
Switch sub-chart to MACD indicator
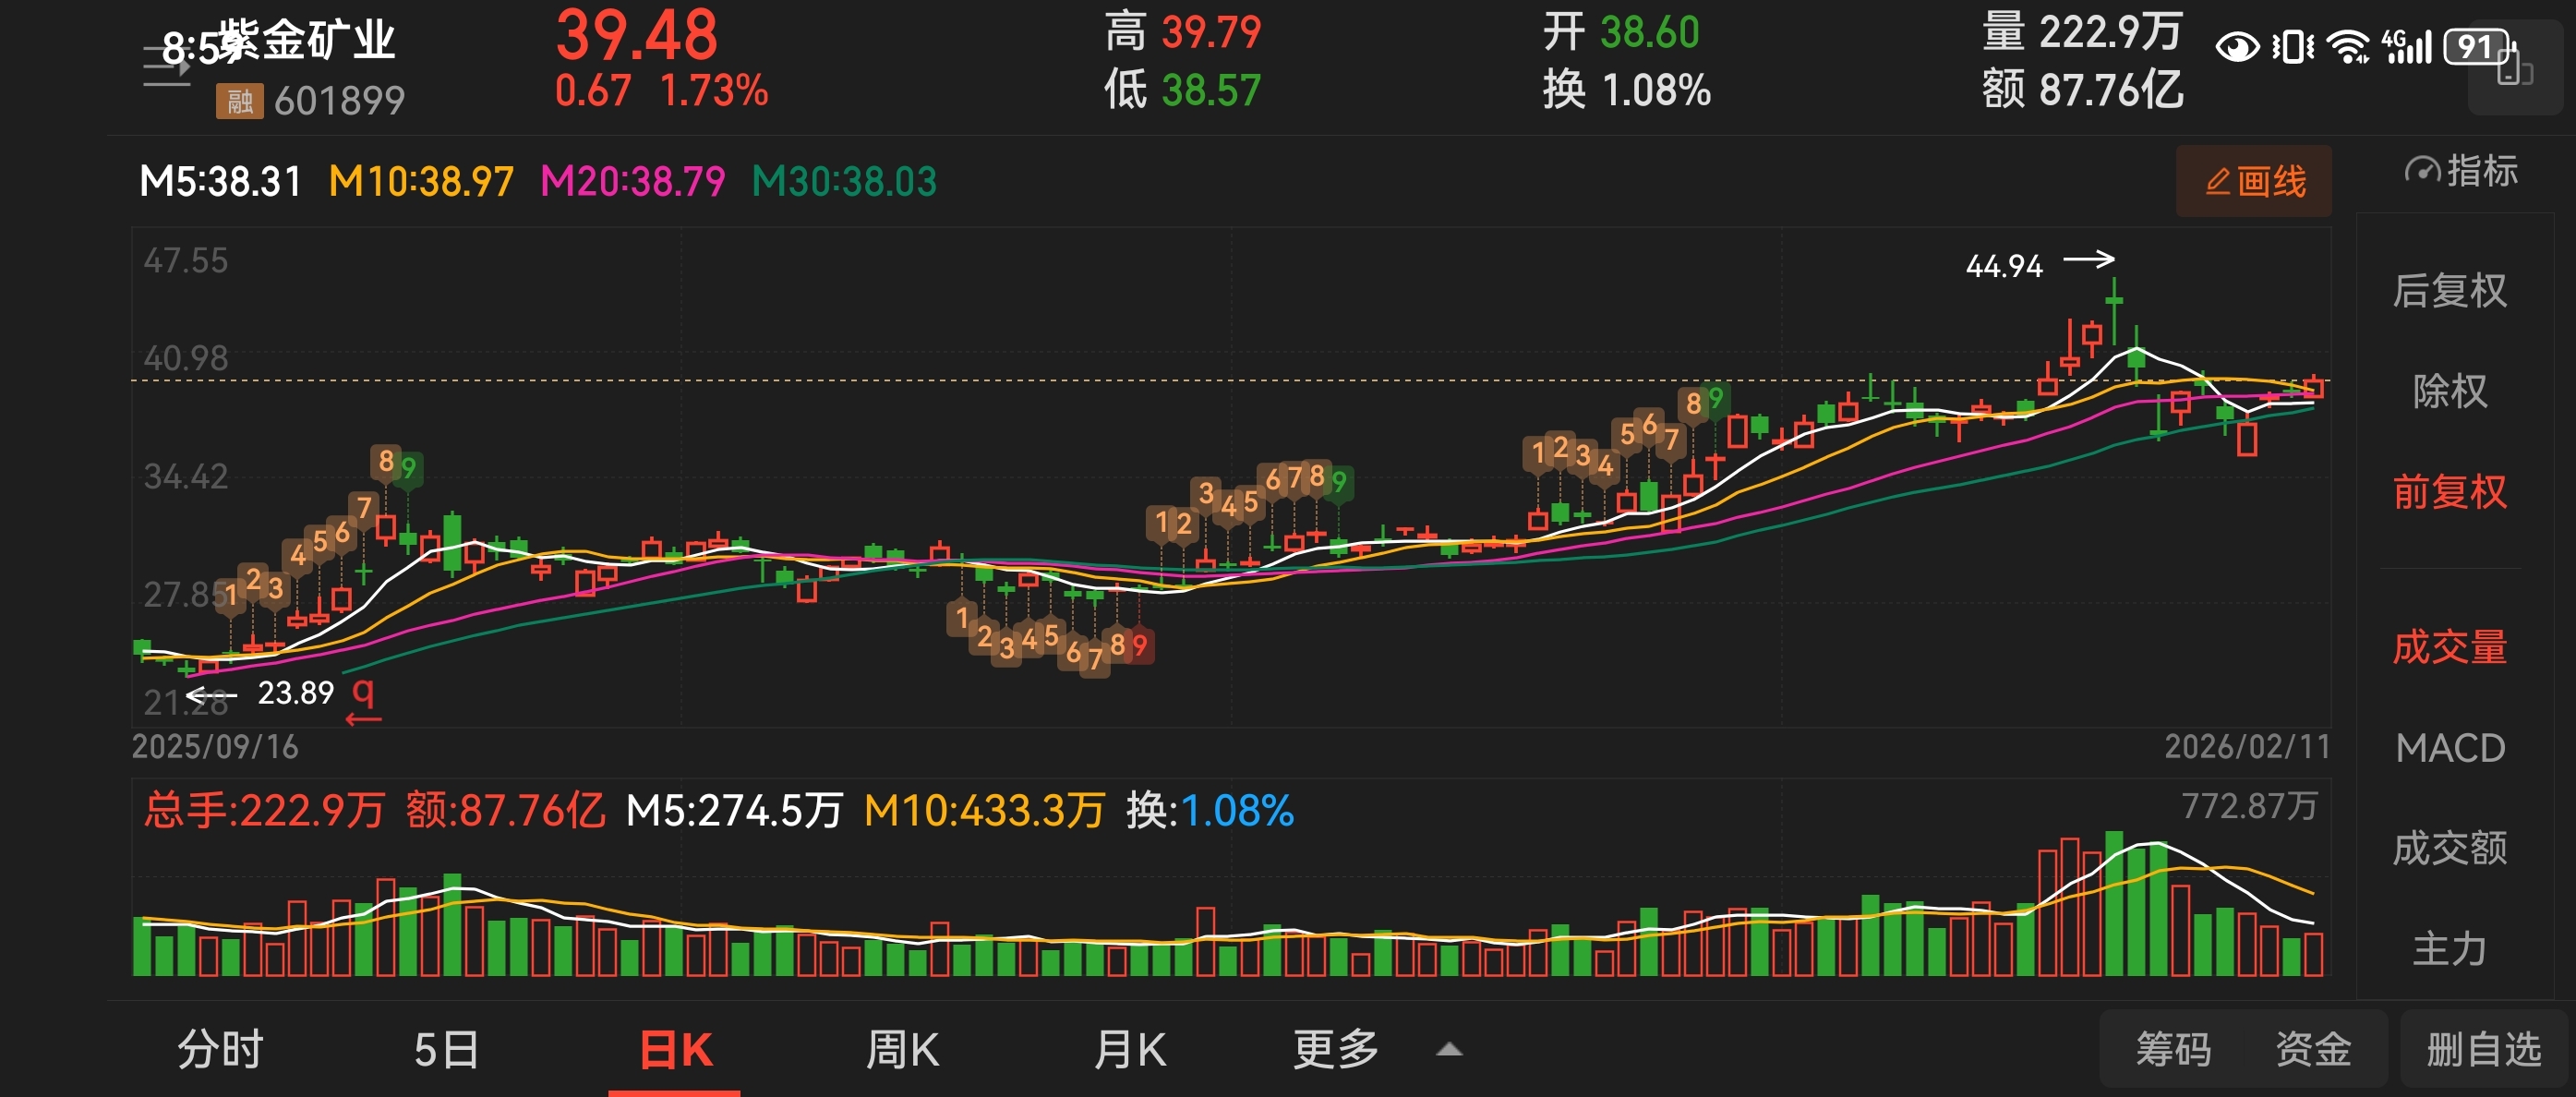click(2449, 748)
